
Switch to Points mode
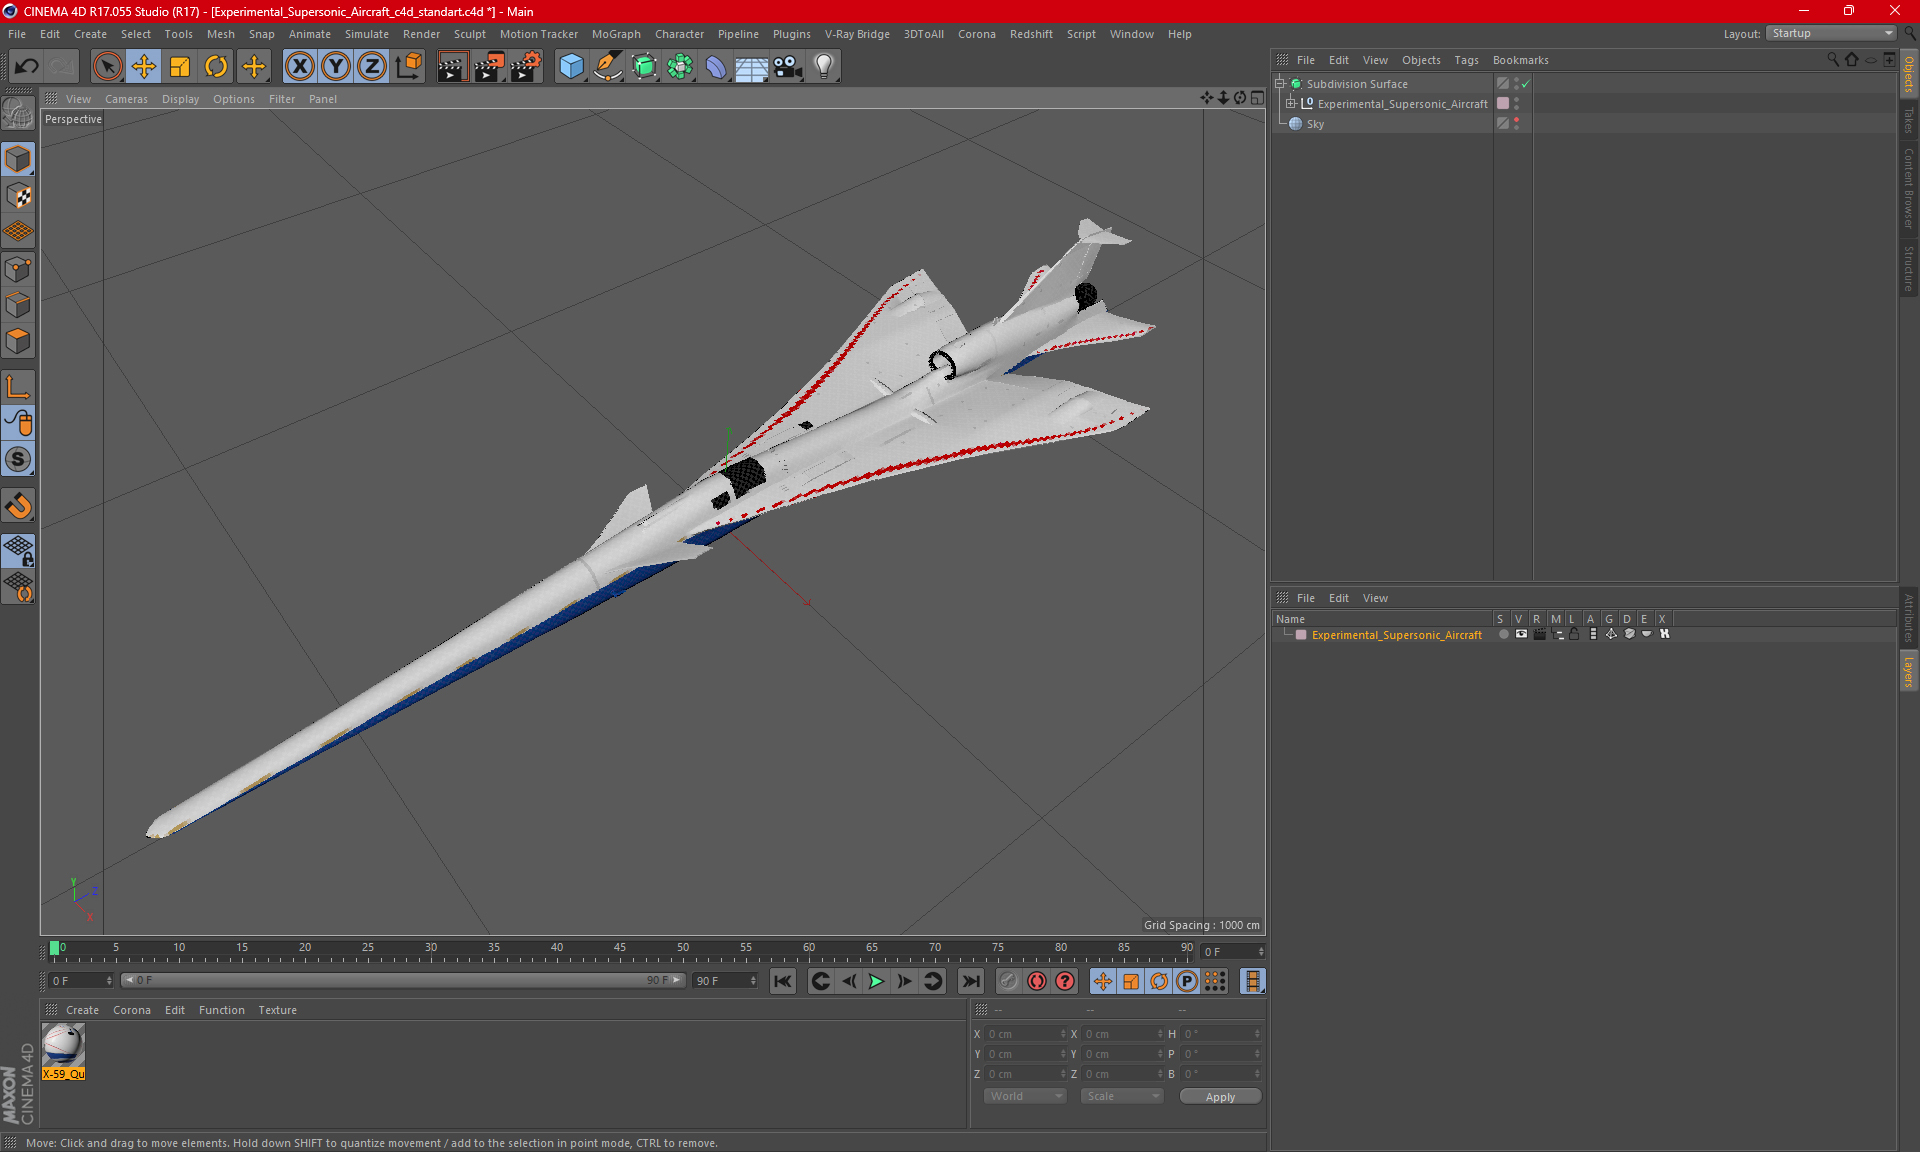point(18,269)
